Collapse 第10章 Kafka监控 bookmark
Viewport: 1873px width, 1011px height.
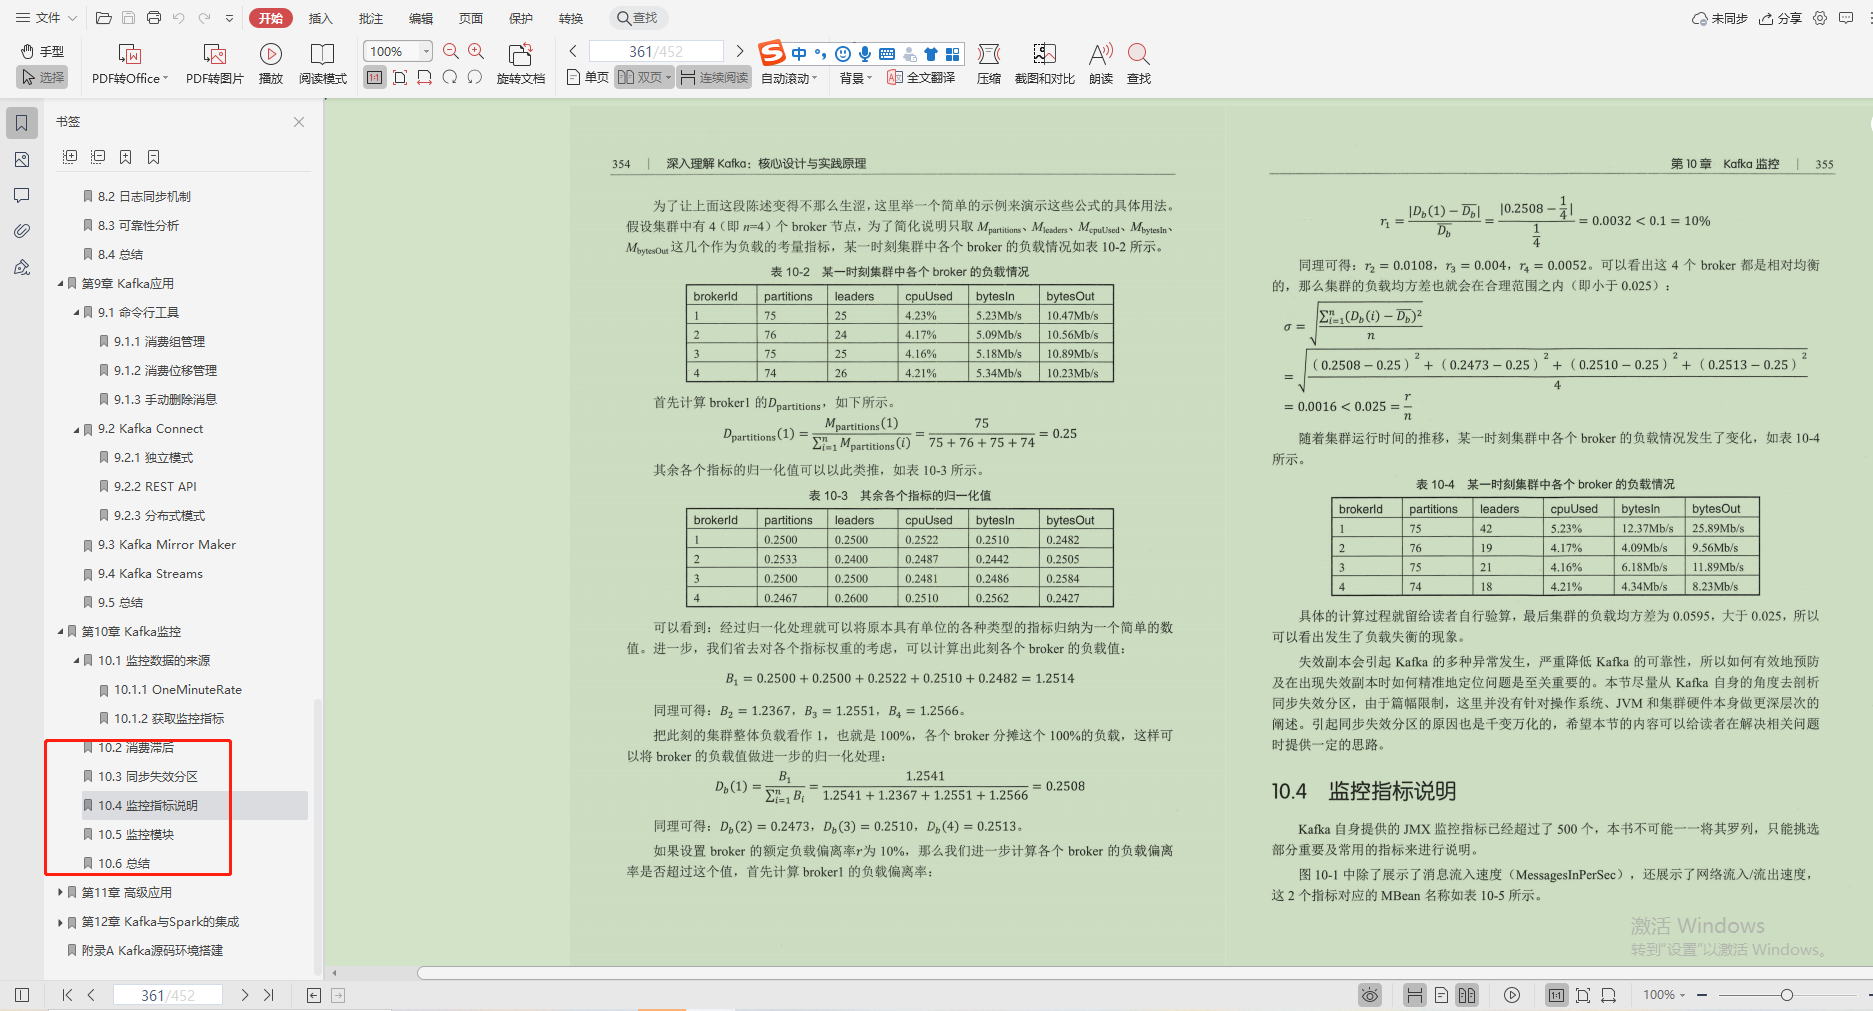click(60, 632)
